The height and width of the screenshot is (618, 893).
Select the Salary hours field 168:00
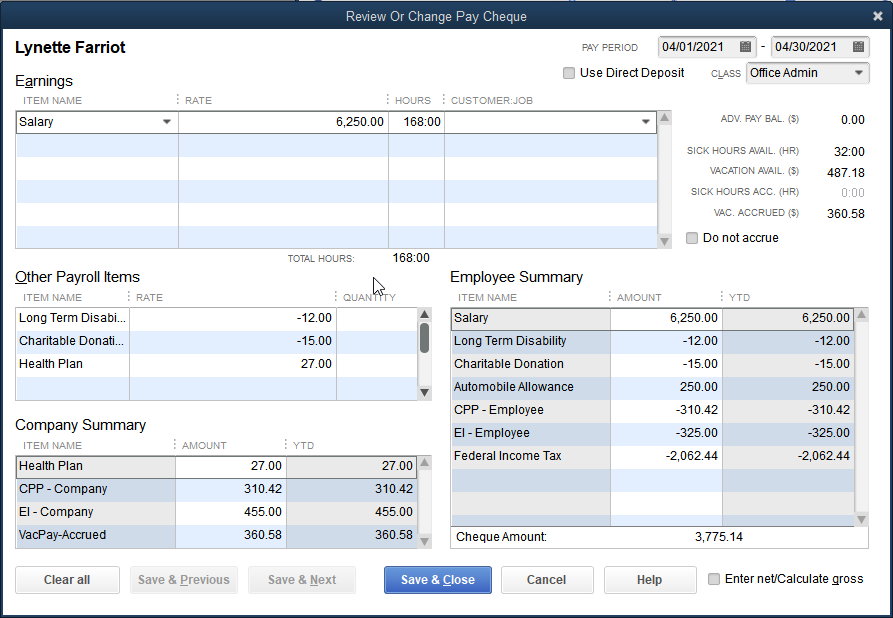(x=416, y=122)
